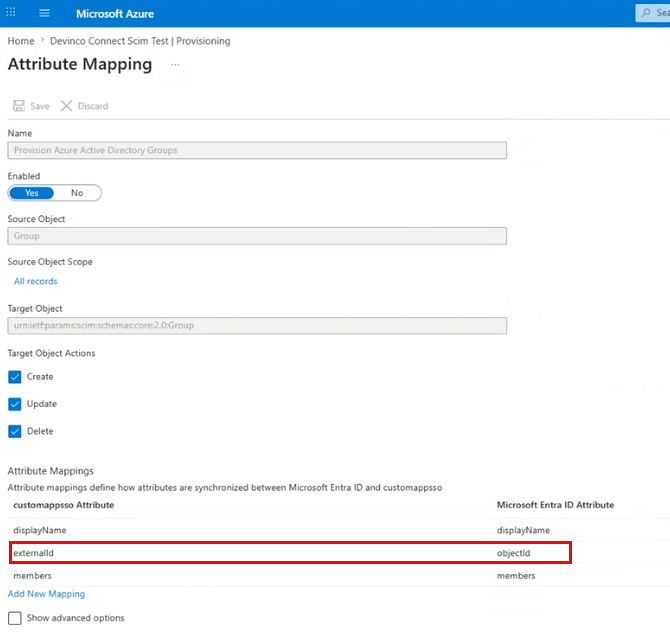Click the Create checkbox label text
670x636 pixels.
40,377
